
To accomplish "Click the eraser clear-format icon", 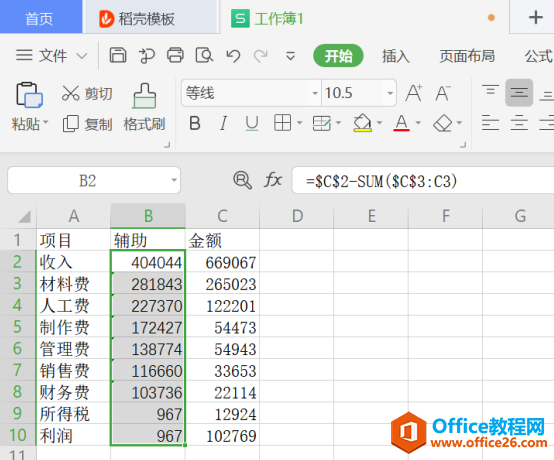I will (x=442, y=123).
